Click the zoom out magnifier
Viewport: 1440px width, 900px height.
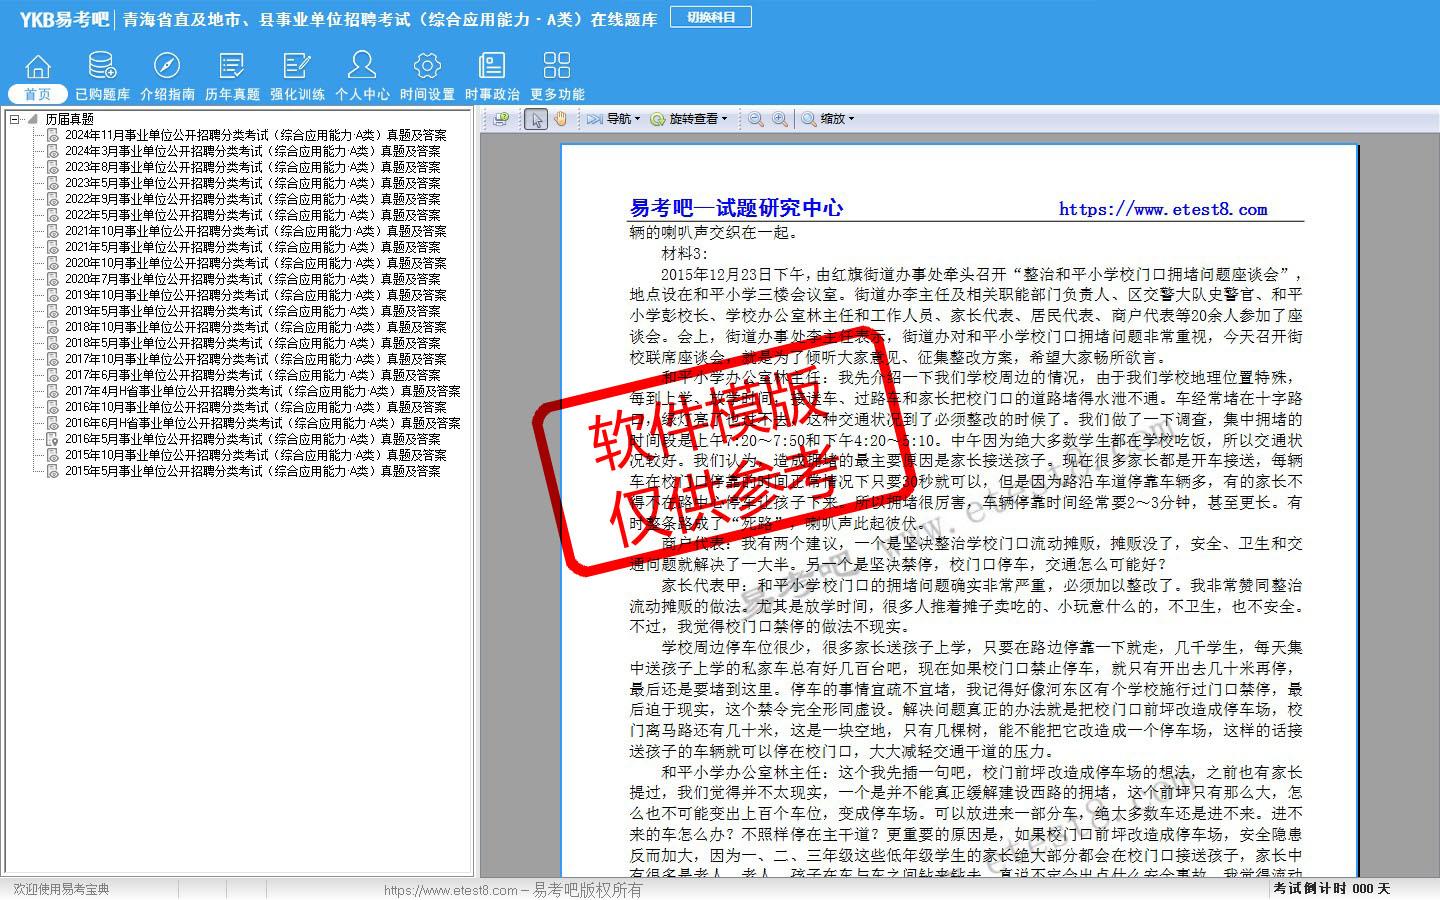(x=756, y=119)
